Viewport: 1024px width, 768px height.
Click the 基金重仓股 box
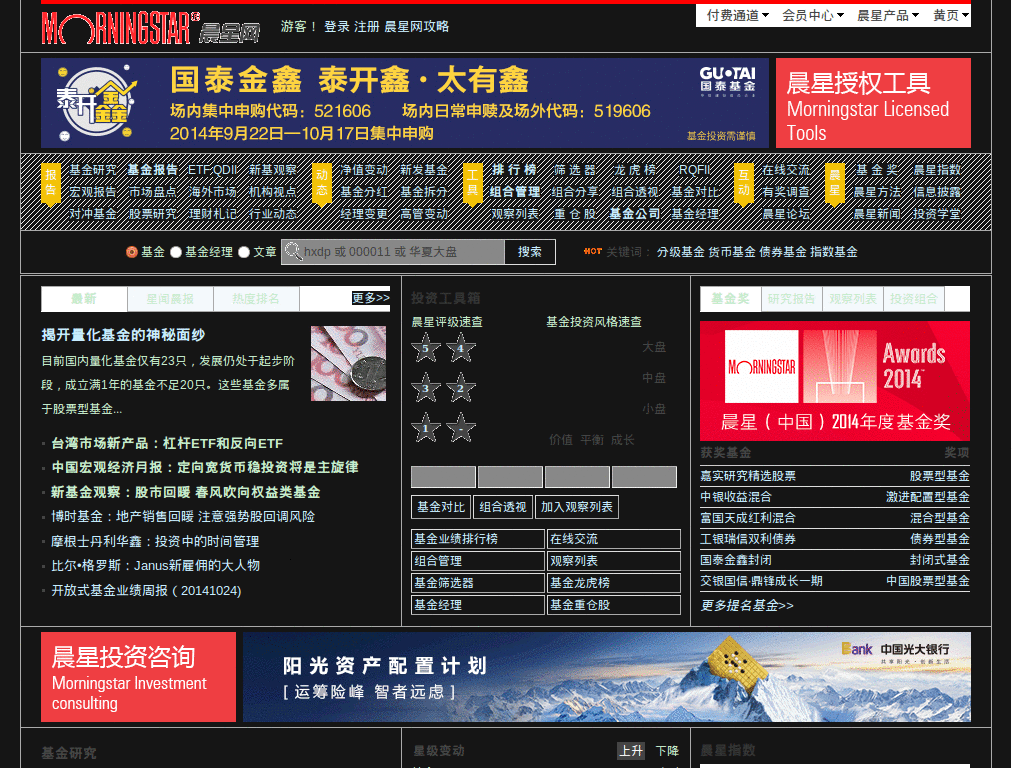[613, 605]
